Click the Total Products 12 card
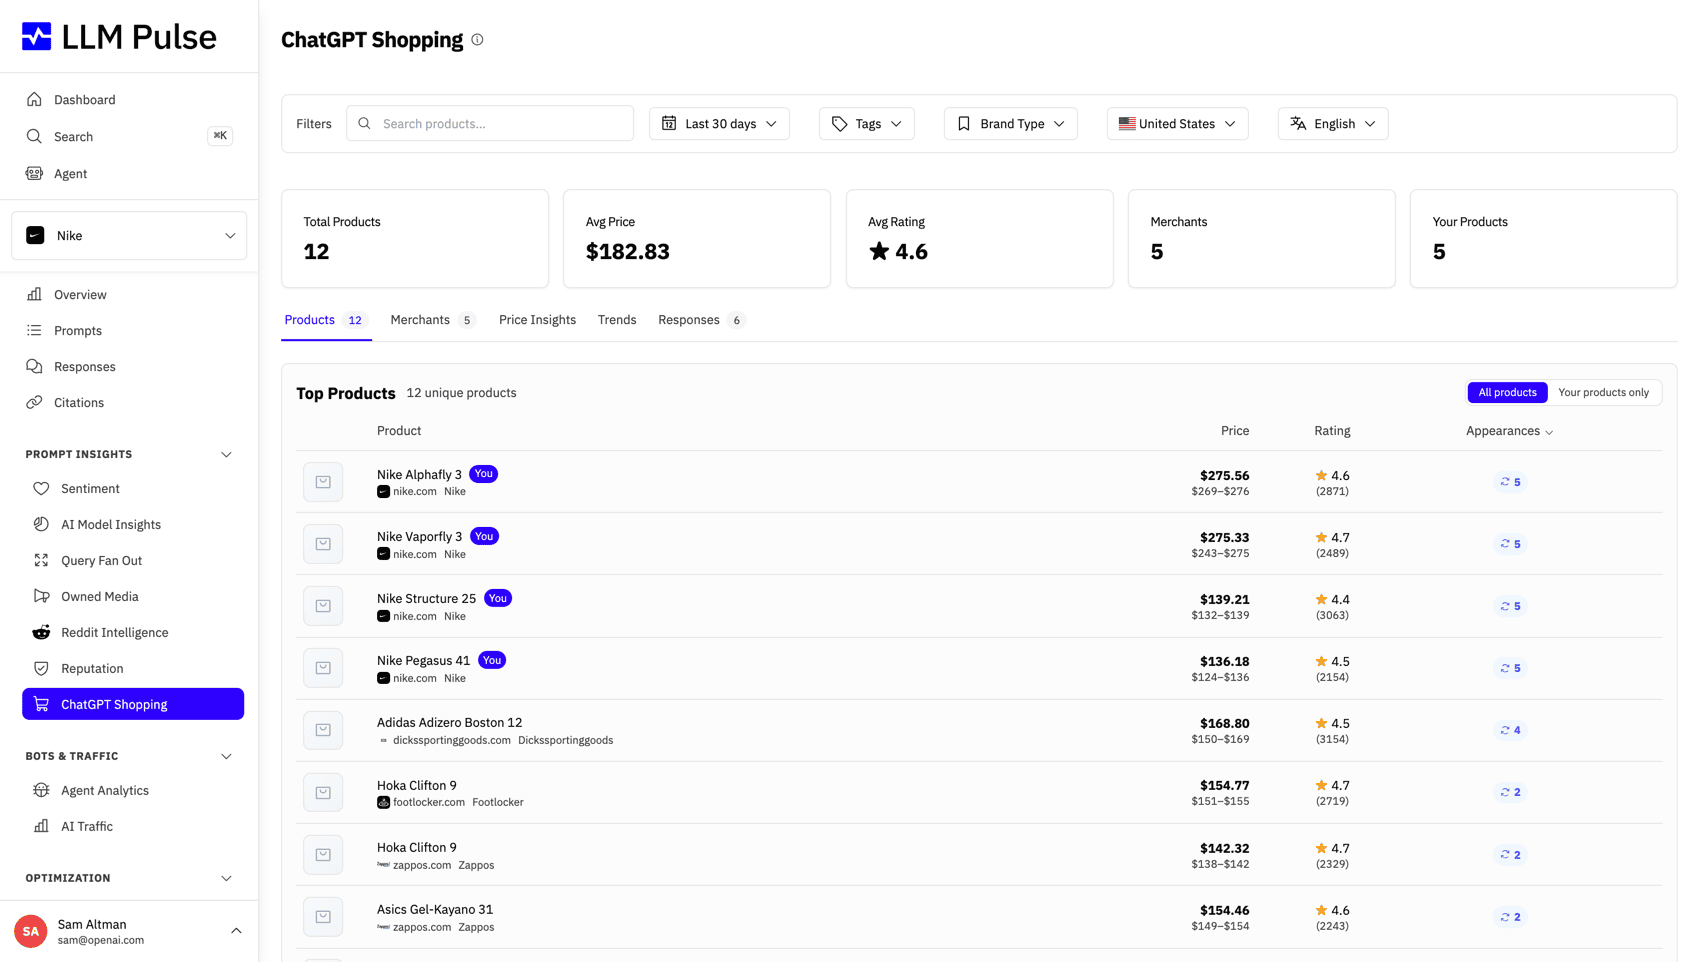 [x=415, y=238]
